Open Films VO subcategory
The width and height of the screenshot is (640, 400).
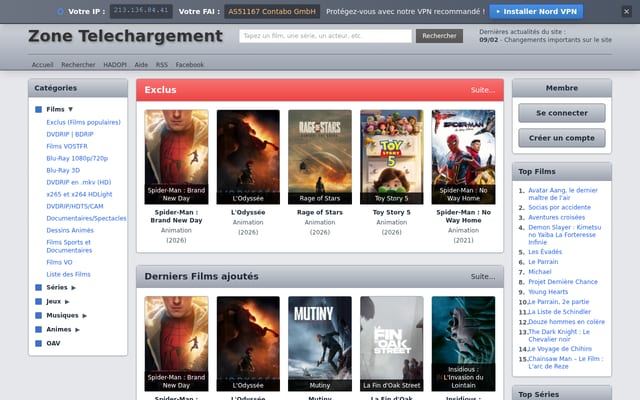click(59, 262)
